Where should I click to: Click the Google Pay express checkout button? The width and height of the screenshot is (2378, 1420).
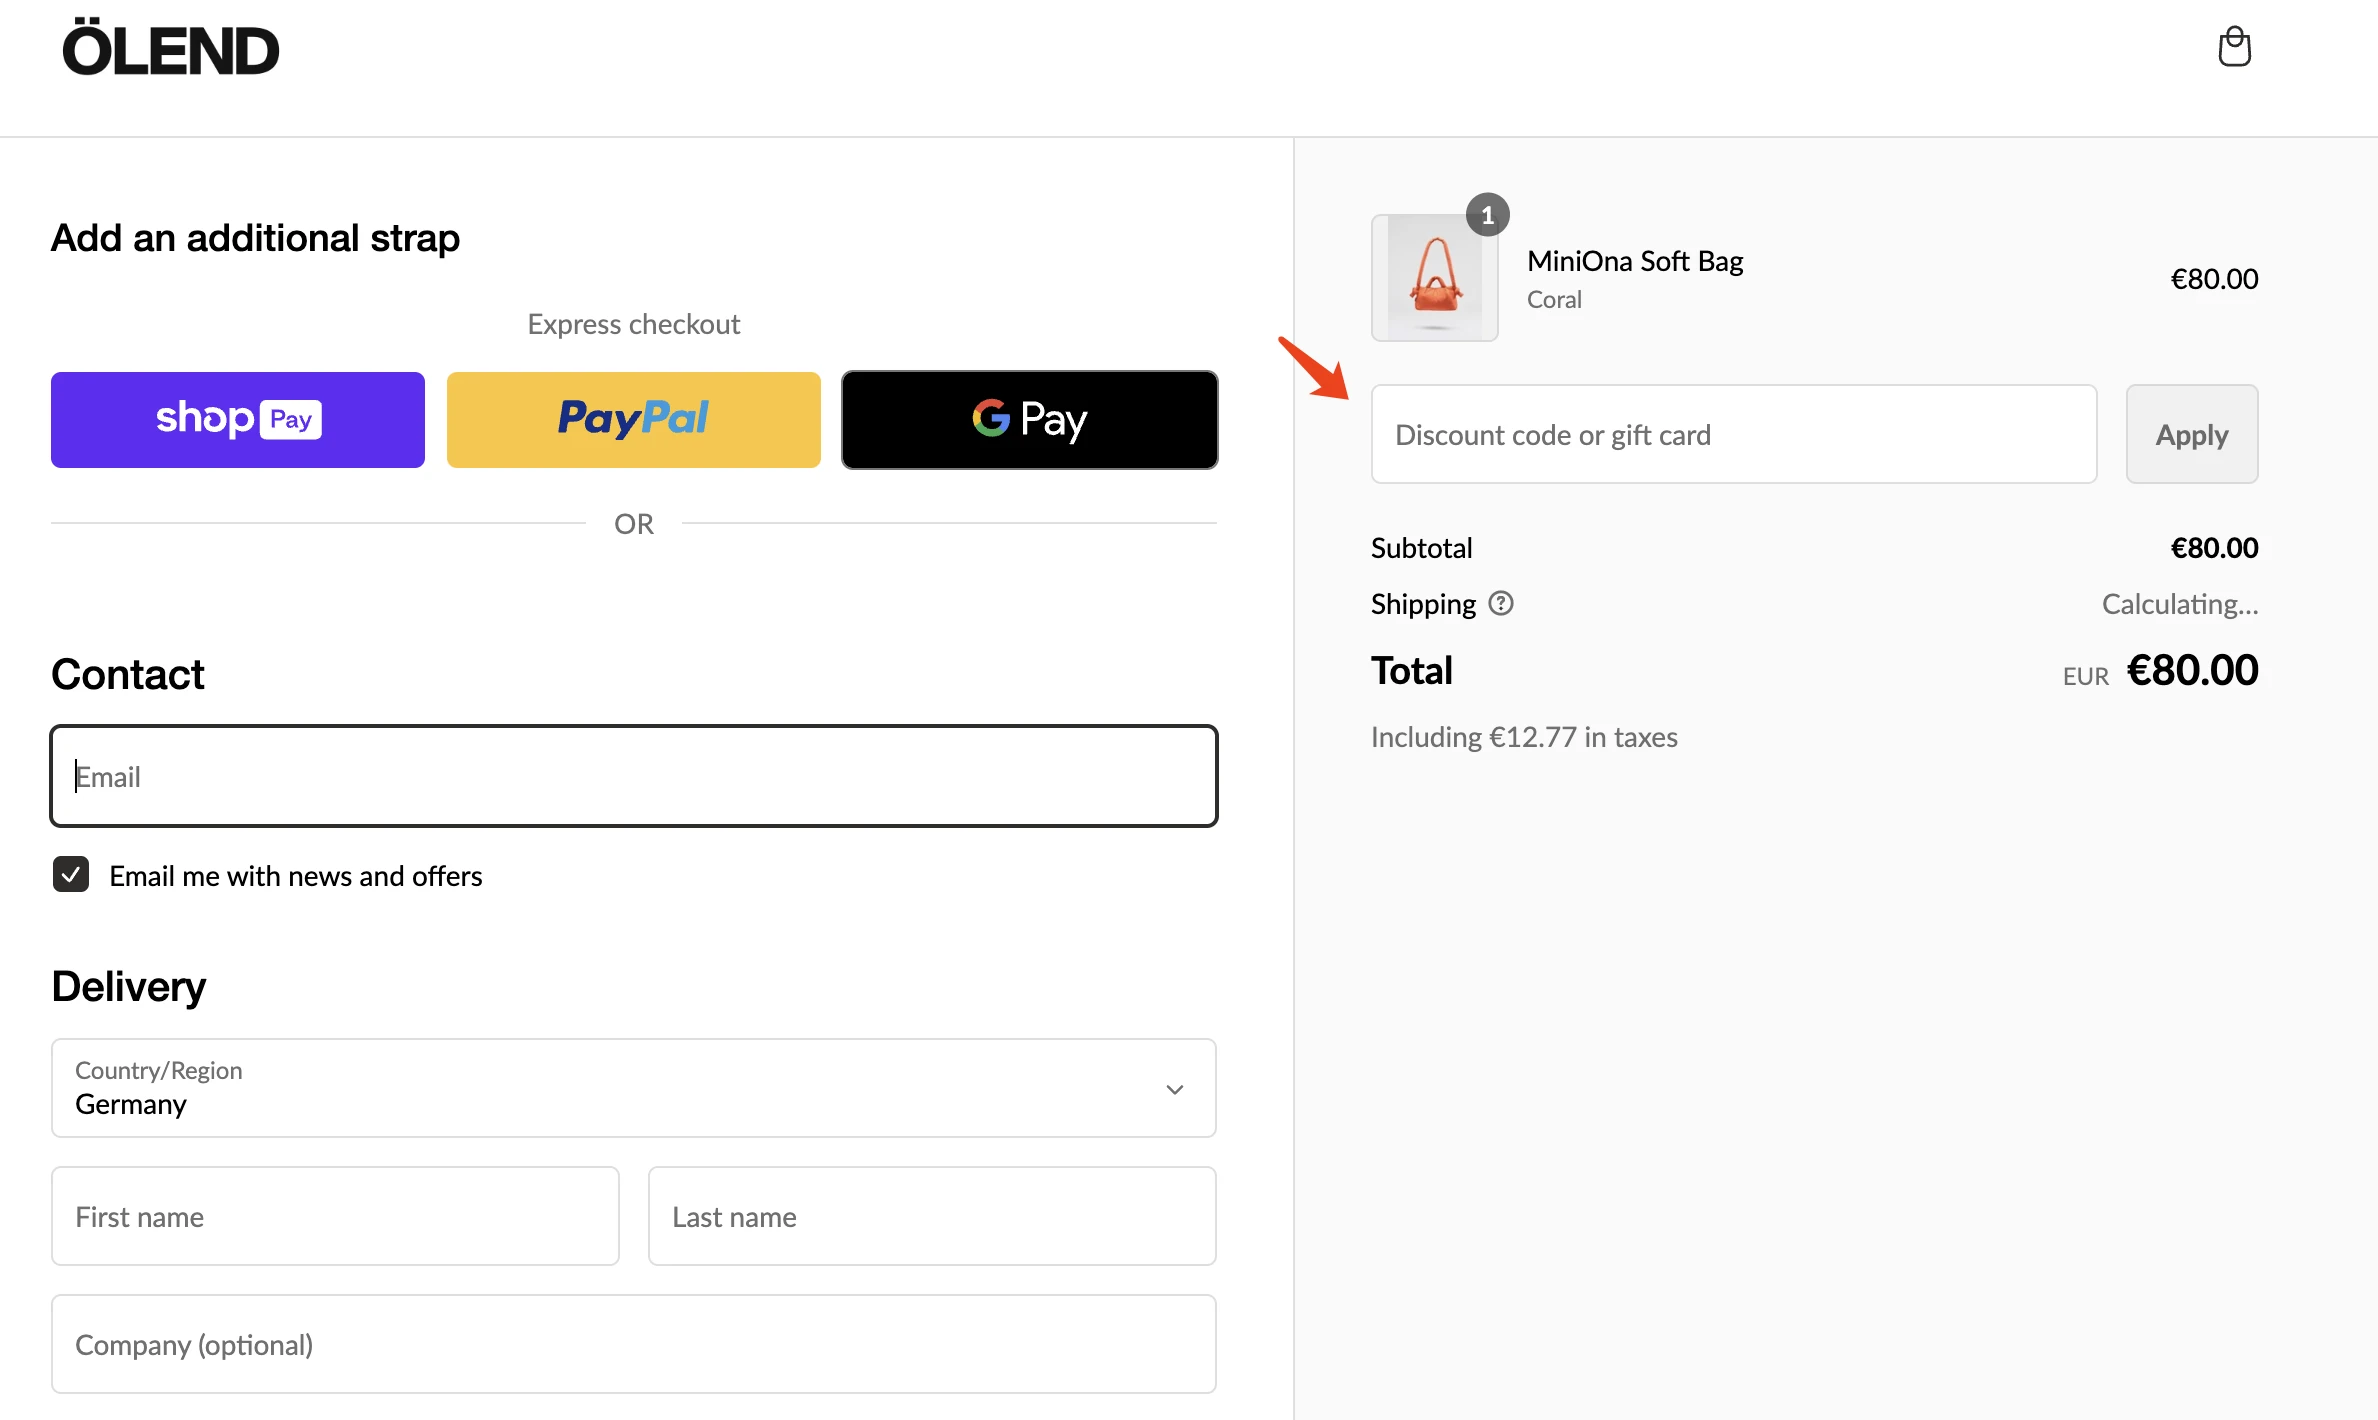1028,418
